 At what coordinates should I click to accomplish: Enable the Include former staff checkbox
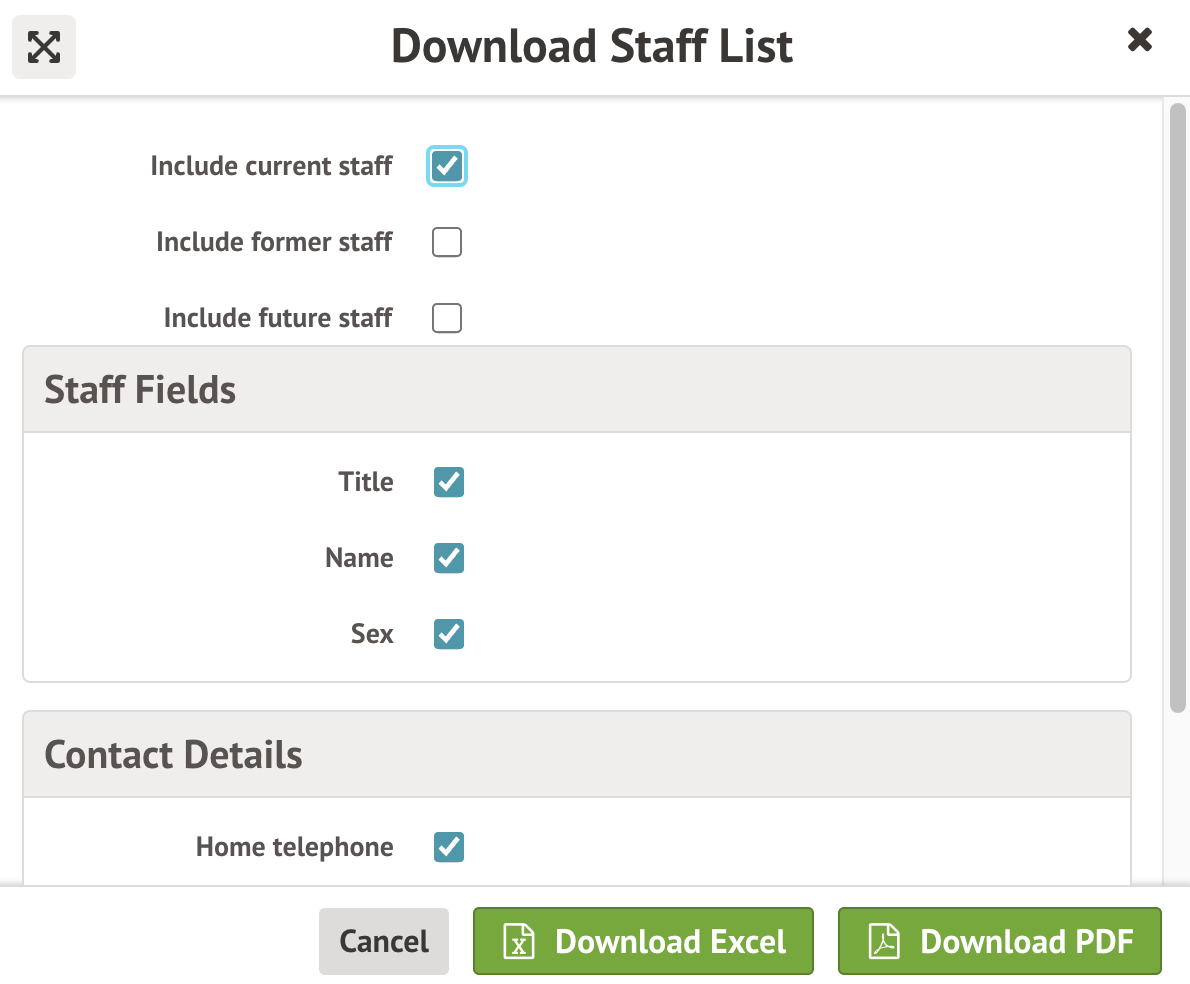point(447,242)
